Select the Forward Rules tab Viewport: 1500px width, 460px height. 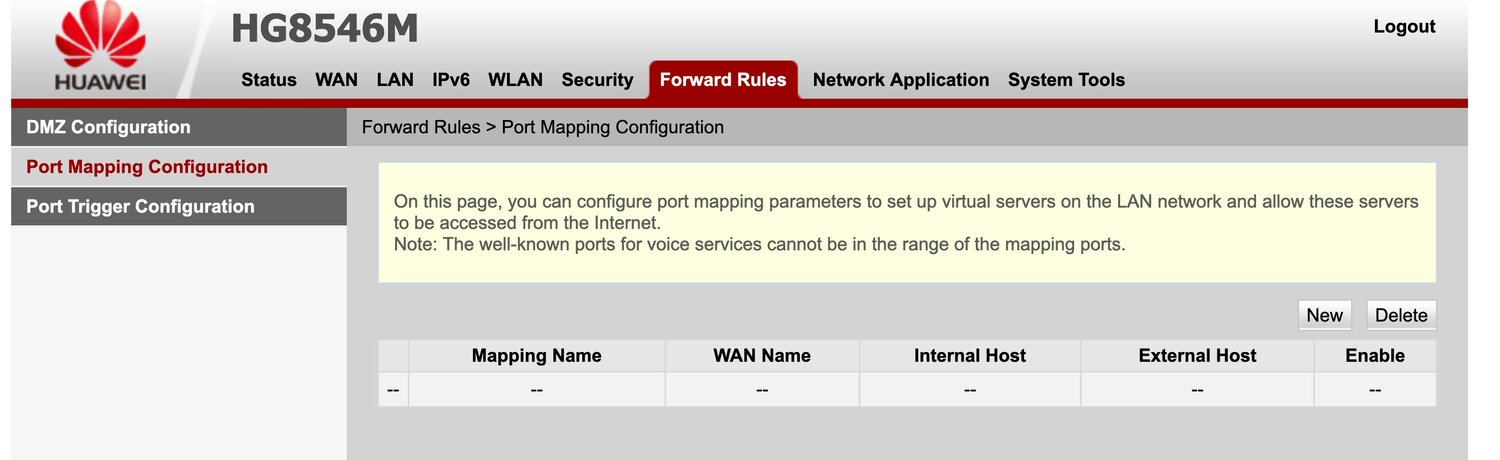click(x=723, y=80)
